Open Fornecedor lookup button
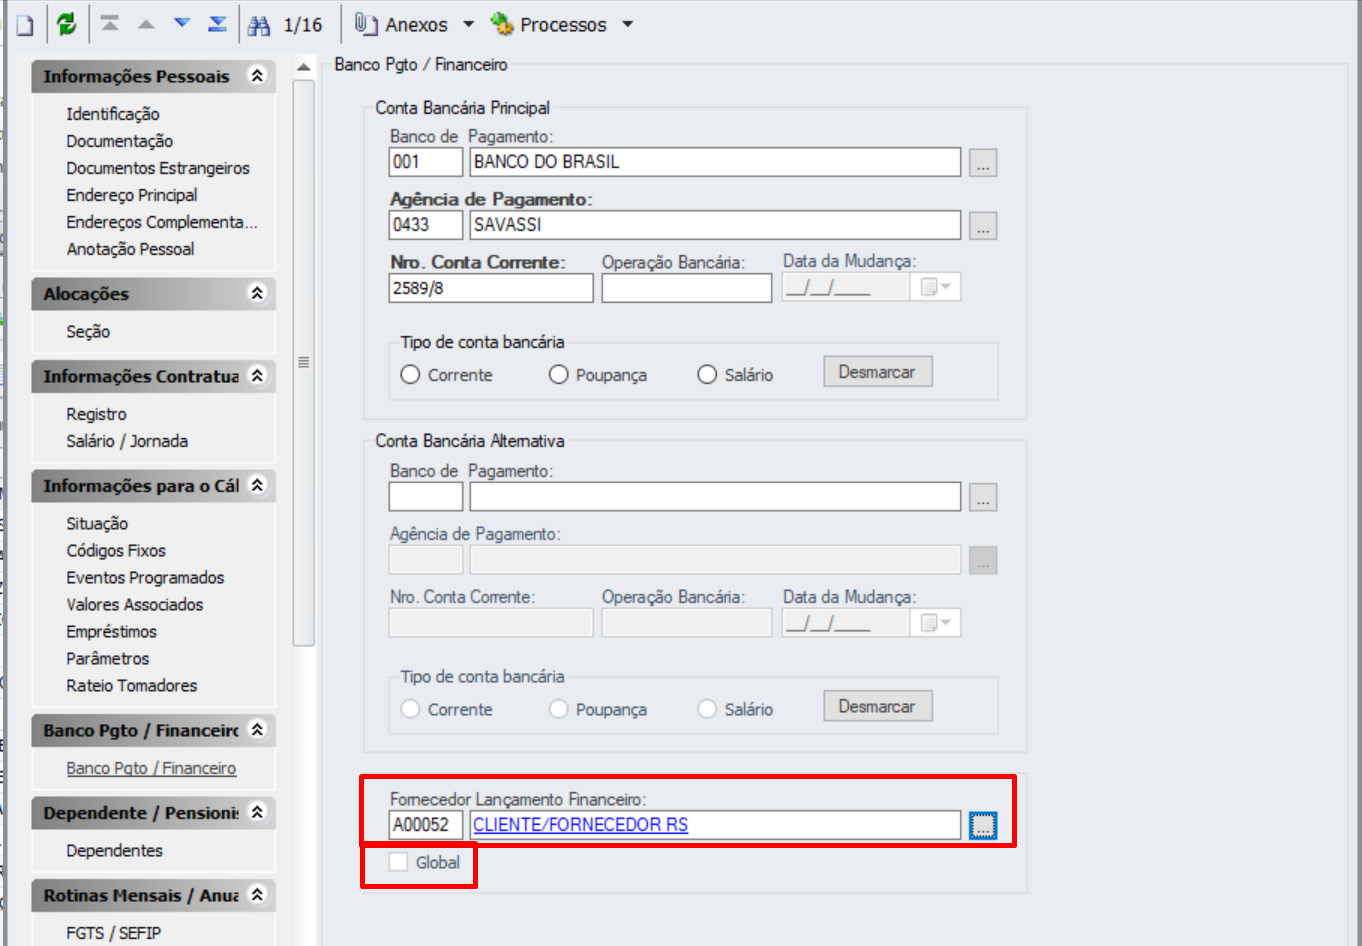 983,826
